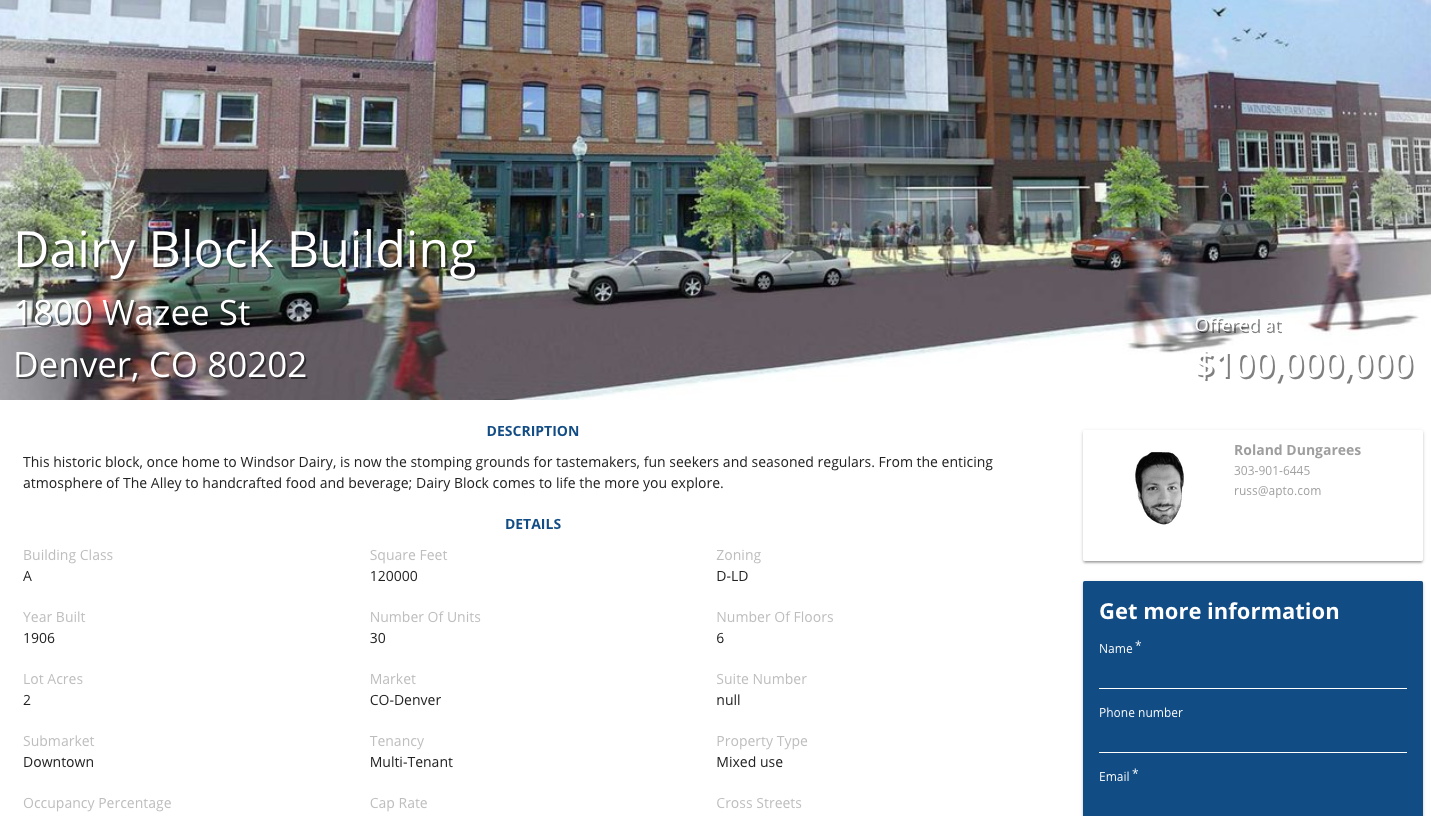Click the Property Type value Mixed use
The width and height of the screenshot is (1431, 816).
click(x=749, y=762)
